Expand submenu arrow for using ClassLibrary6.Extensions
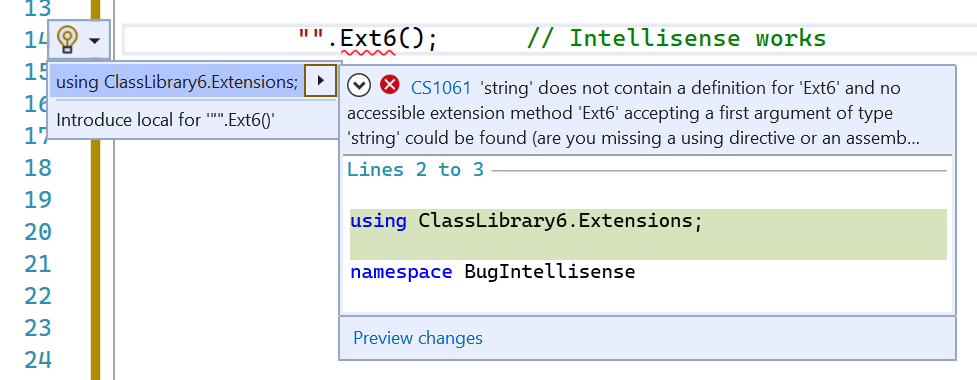 (x=320, y=80)
